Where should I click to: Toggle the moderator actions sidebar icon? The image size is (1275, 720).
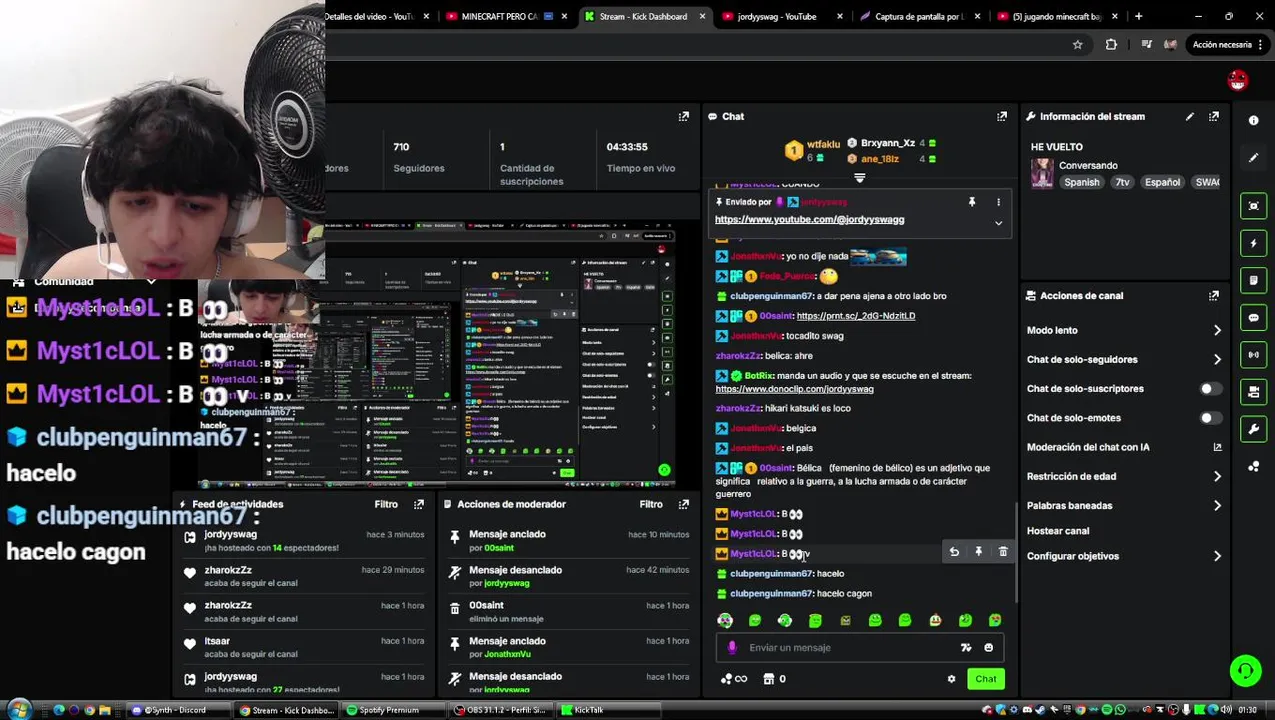point(1253,280)
